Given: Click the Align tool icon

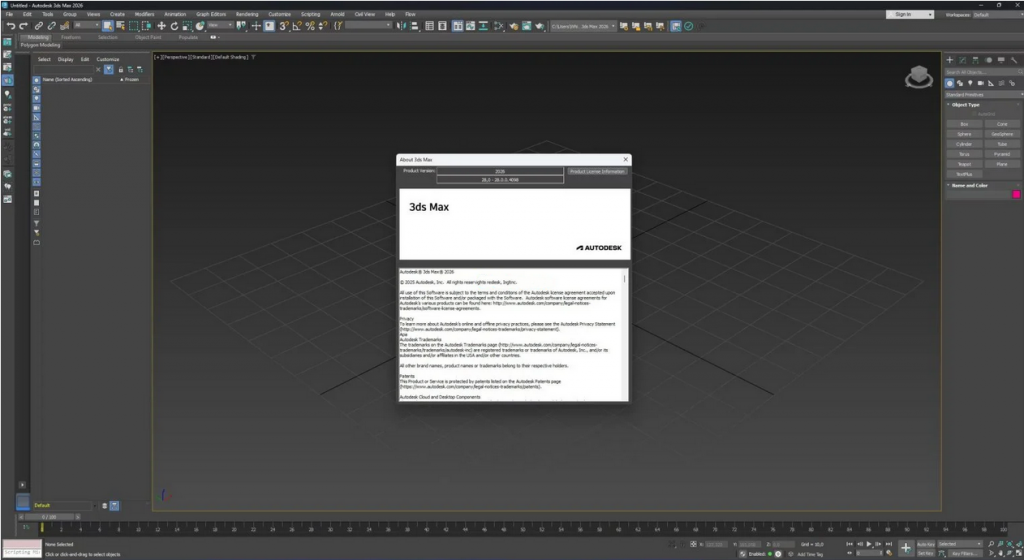Looking at the screenshot, I should [414, 26].
